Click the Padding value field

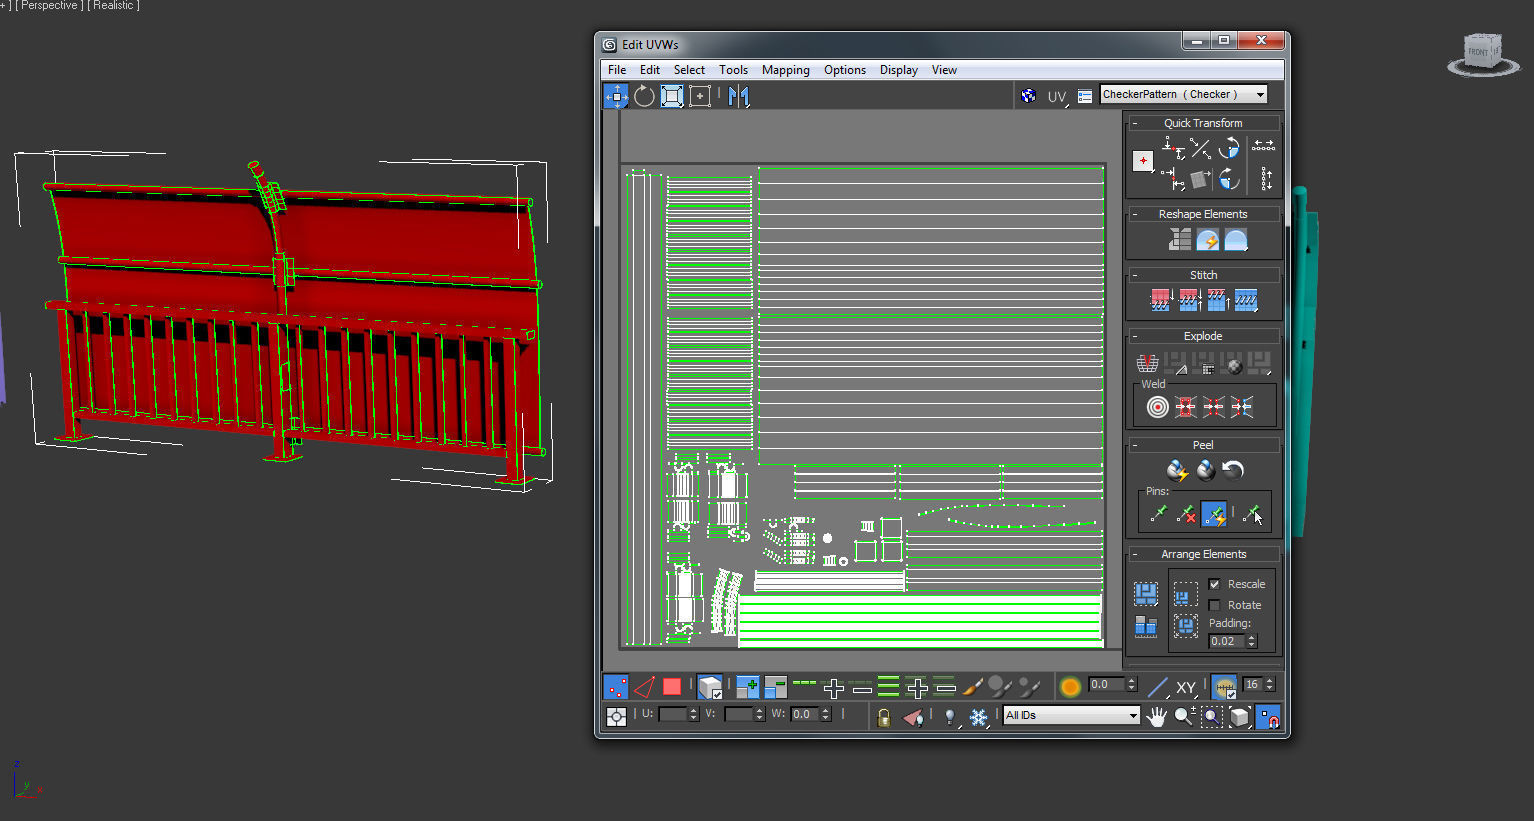pyautogui.click(x=1226, y=641)
